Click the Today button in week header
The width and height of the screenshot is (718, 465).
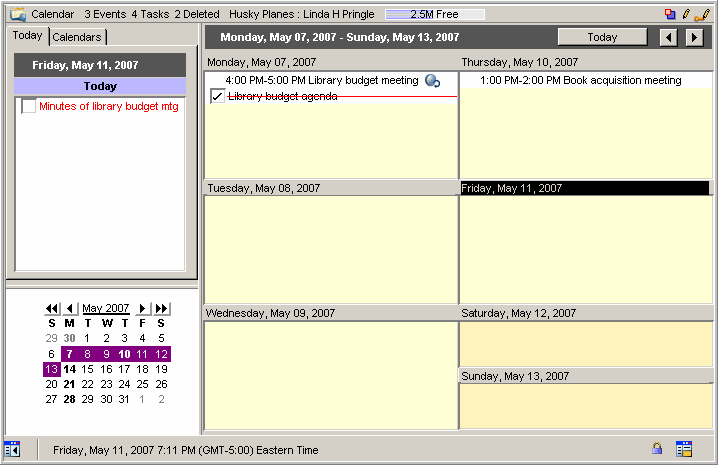pos(602,37)
